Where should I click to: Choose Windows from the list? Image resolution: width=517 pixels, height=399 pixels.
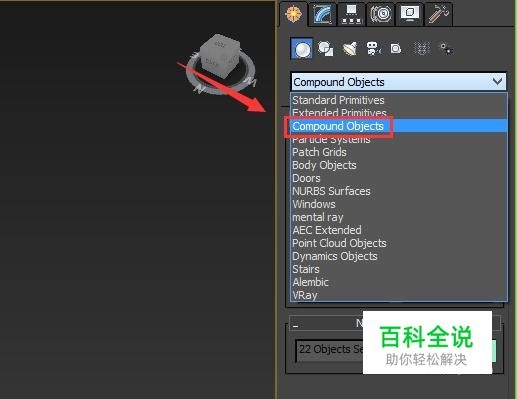pyautogui.click(x=399, y=204)
